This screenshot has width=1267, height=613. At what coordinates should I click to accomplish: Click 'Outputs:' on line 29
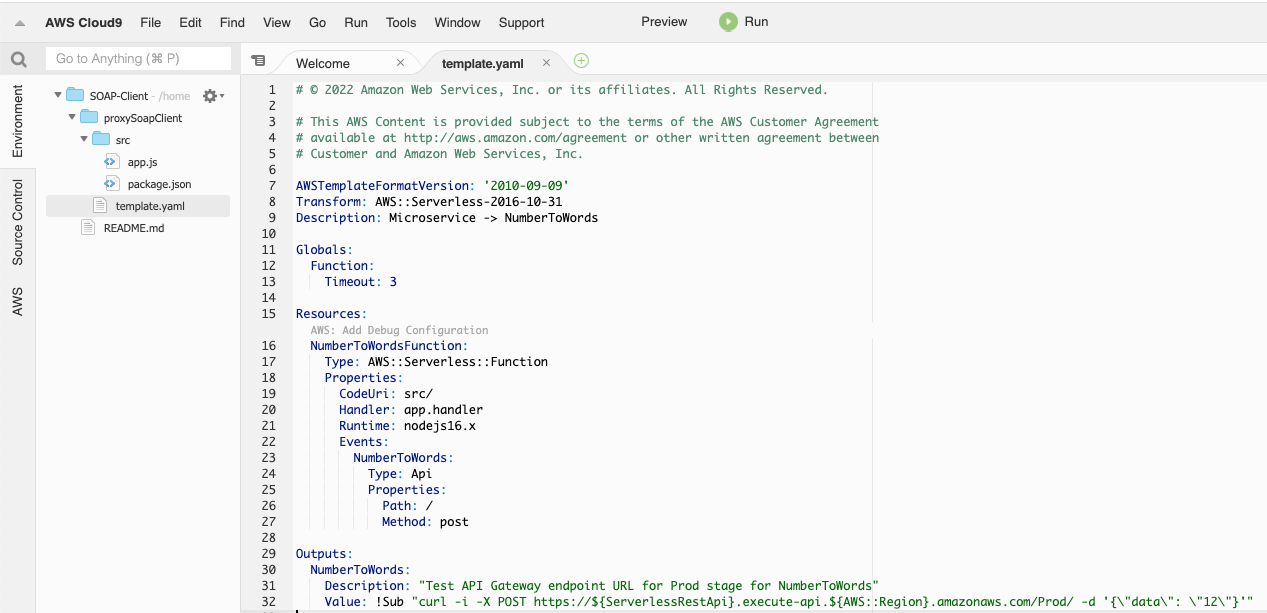[x=324, y=554]
